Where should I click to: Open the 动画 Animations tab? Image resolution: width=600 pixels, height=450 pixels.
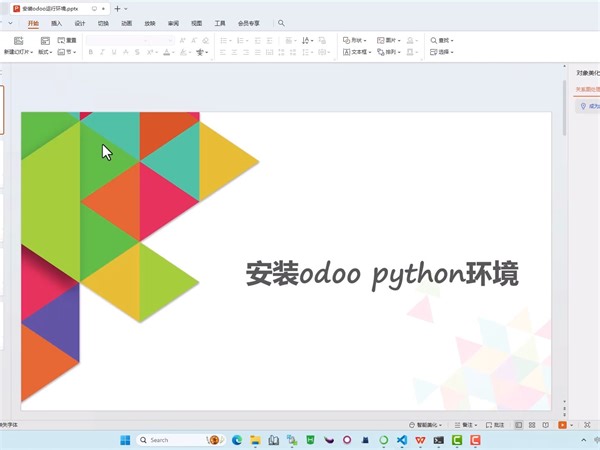click(127, 23)
